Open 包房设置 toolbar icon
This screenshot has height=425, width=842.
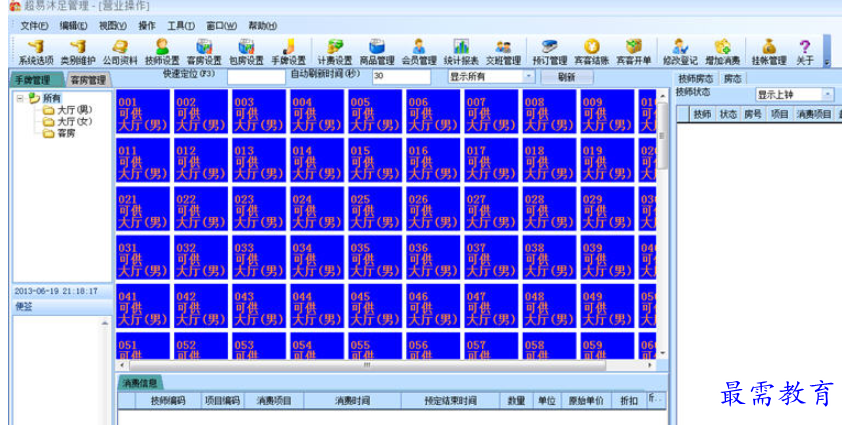coord(246,53)
